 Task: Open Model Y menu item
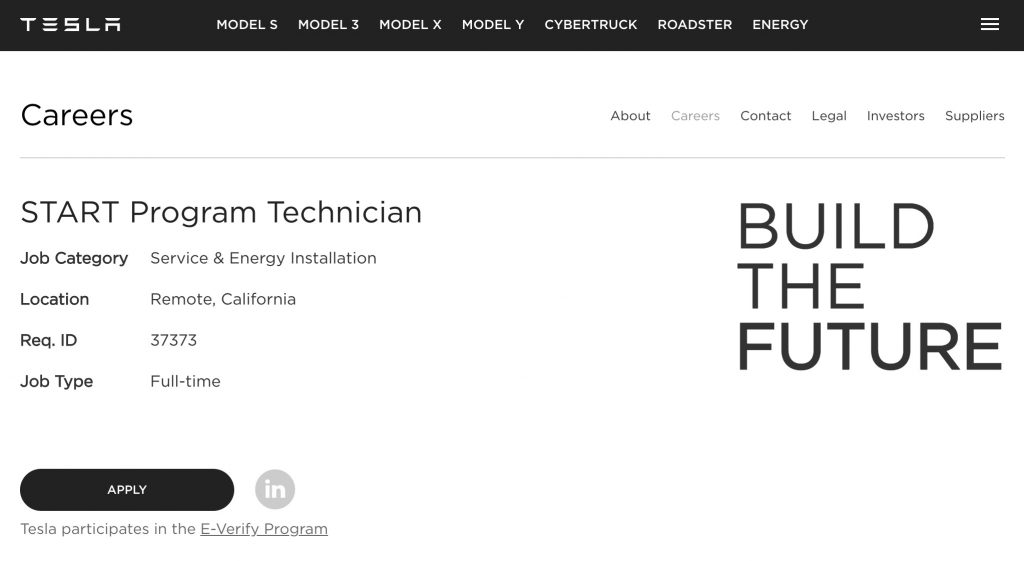pyautogui.click(x=493, y=25)
